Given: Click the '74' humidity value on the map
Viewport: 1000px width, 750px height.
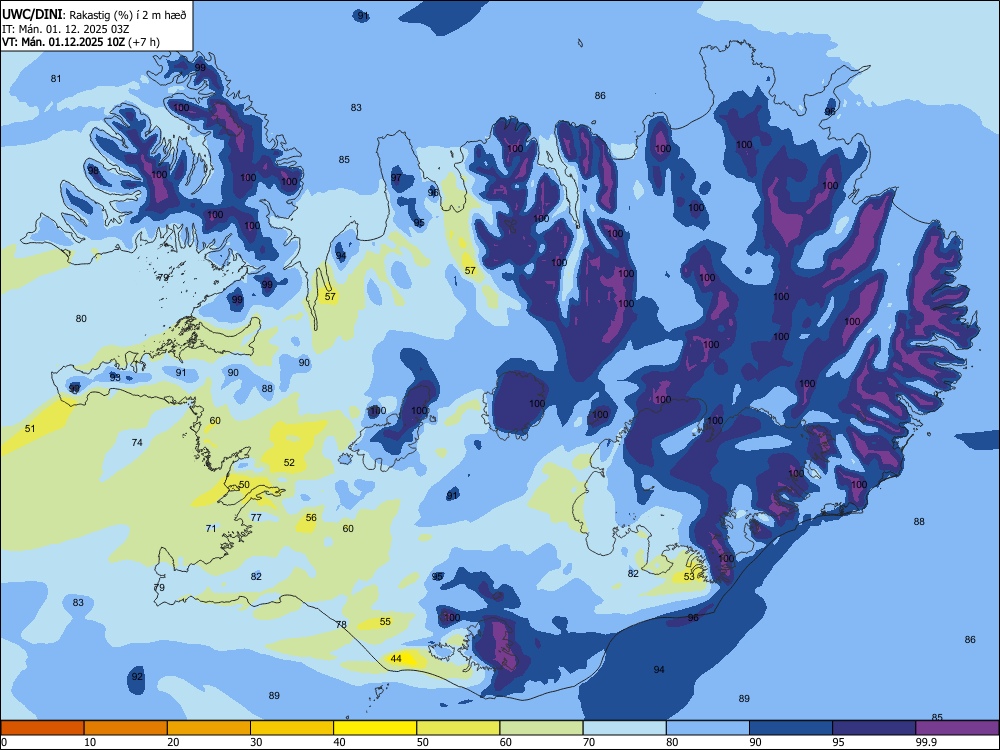Looking at the screenshot, I should (137, 442).
